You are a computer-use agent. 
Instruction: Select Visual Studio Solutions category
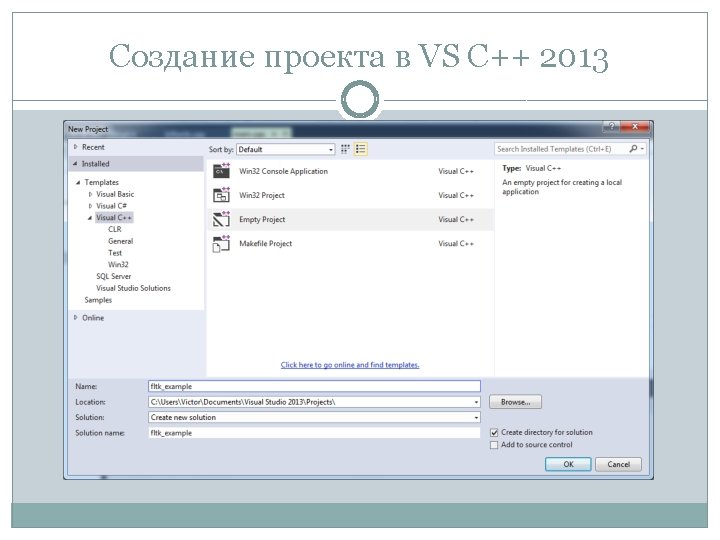133,288
